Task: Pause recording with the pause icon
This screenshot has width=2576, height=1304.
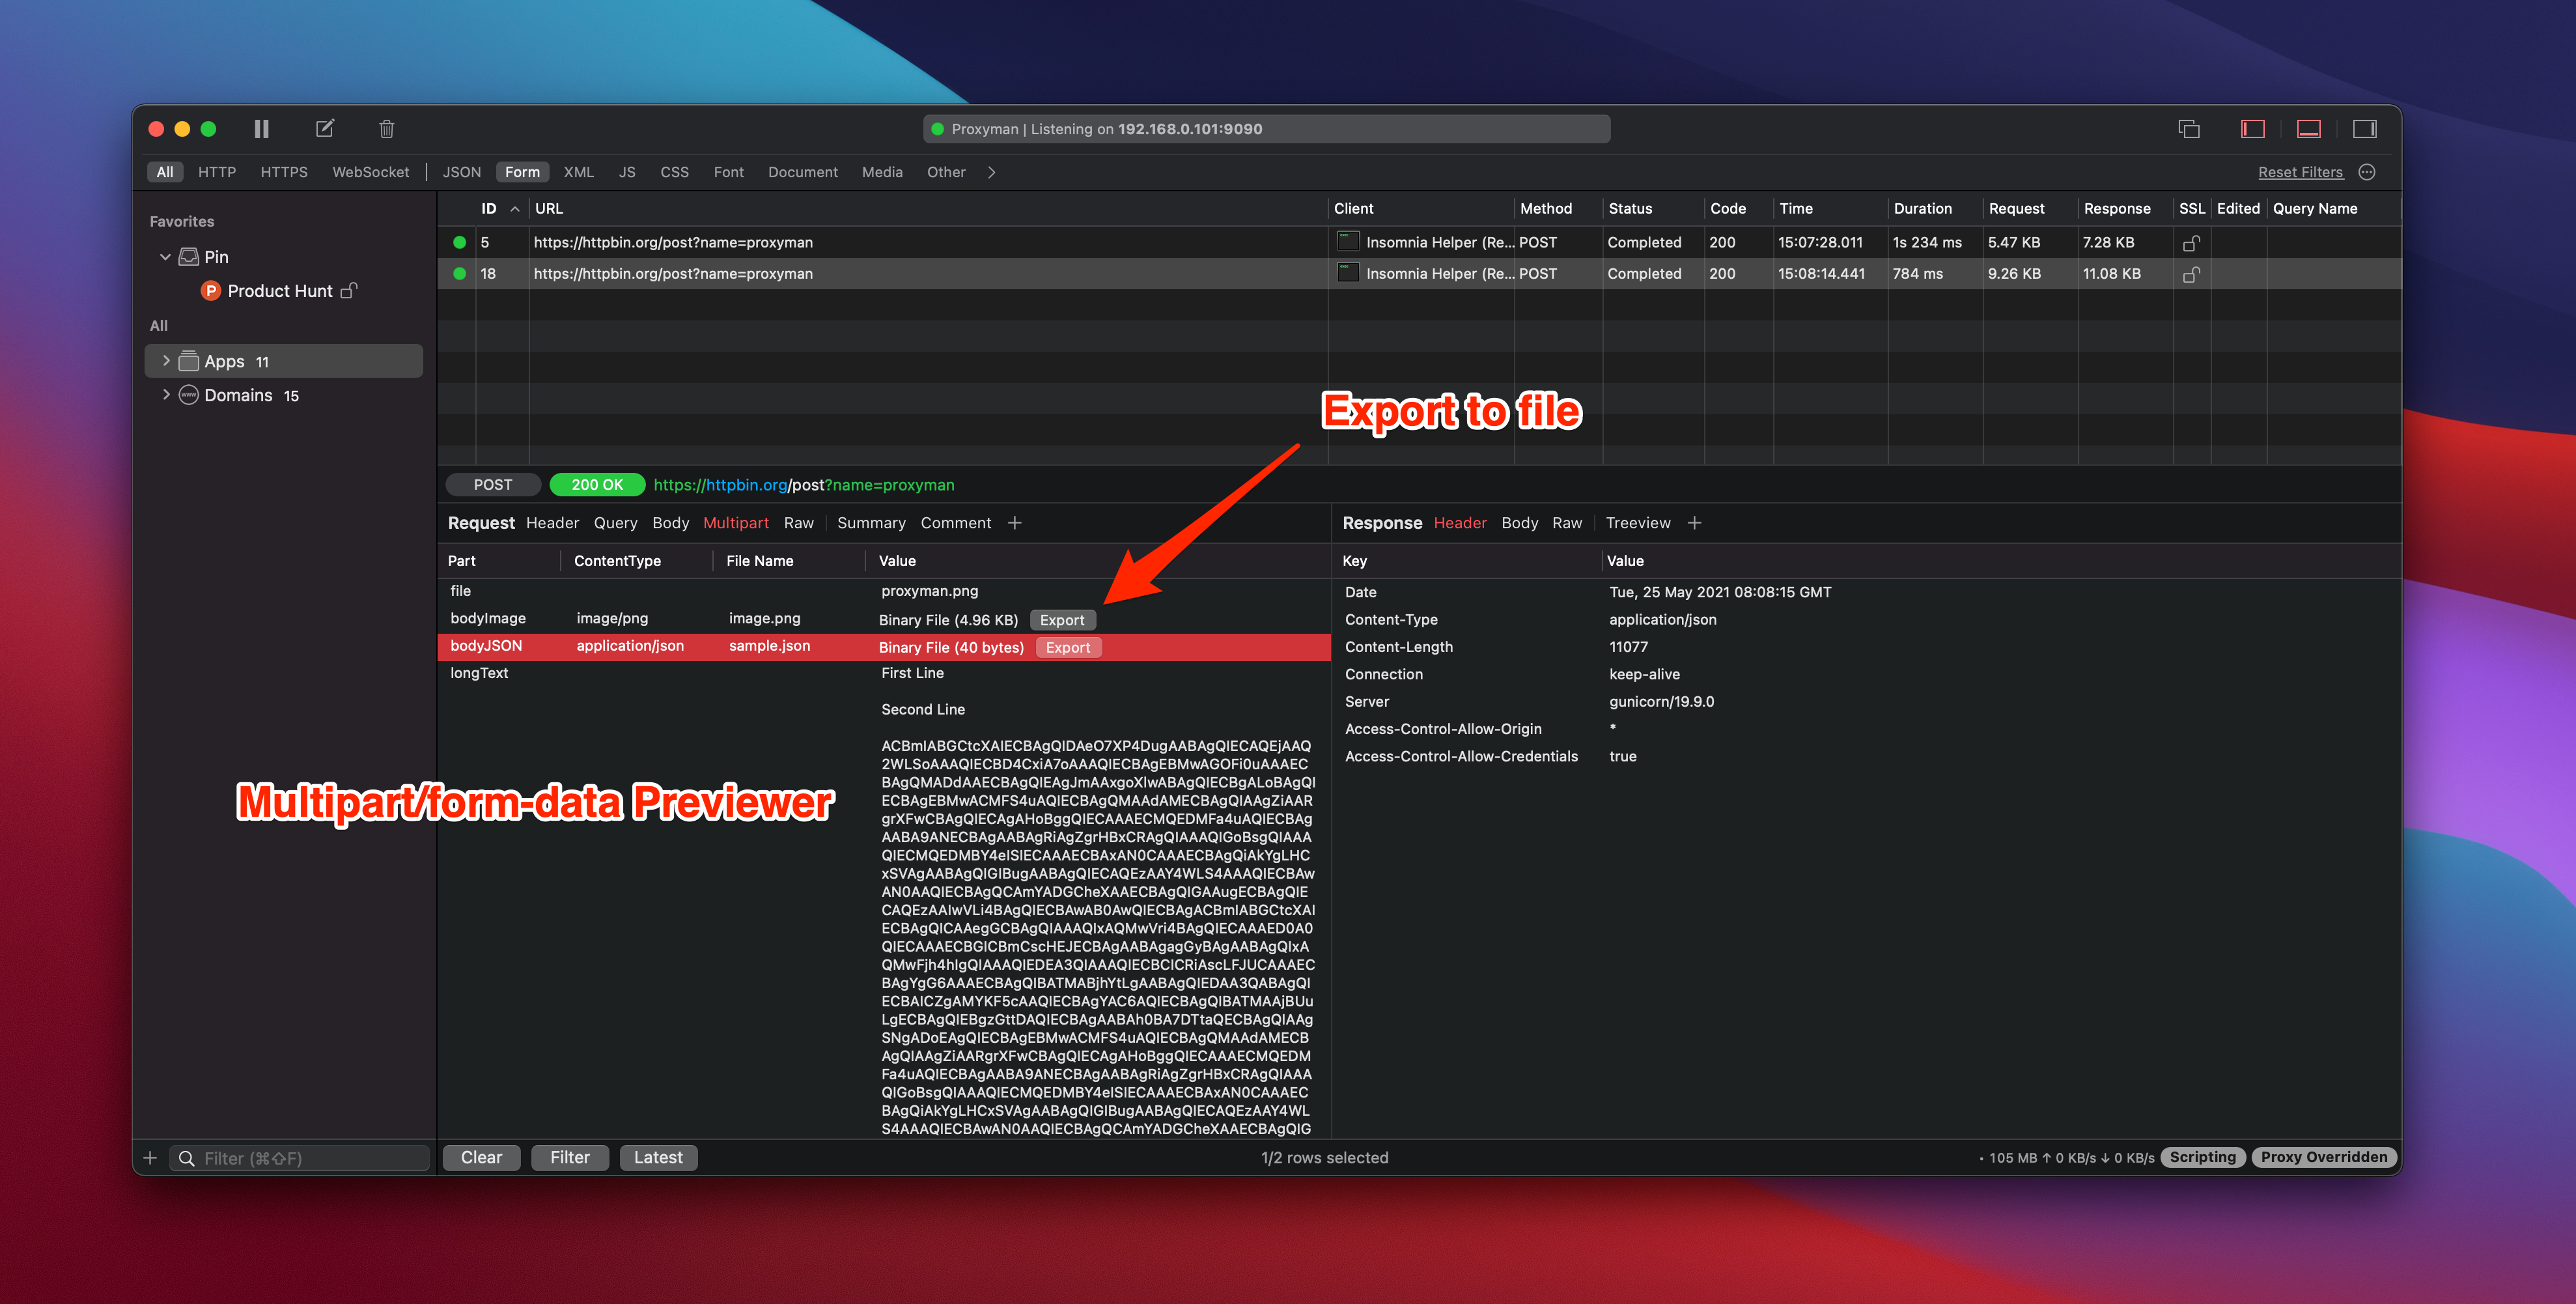Action: pyautogui.click(x=261, y=129)
